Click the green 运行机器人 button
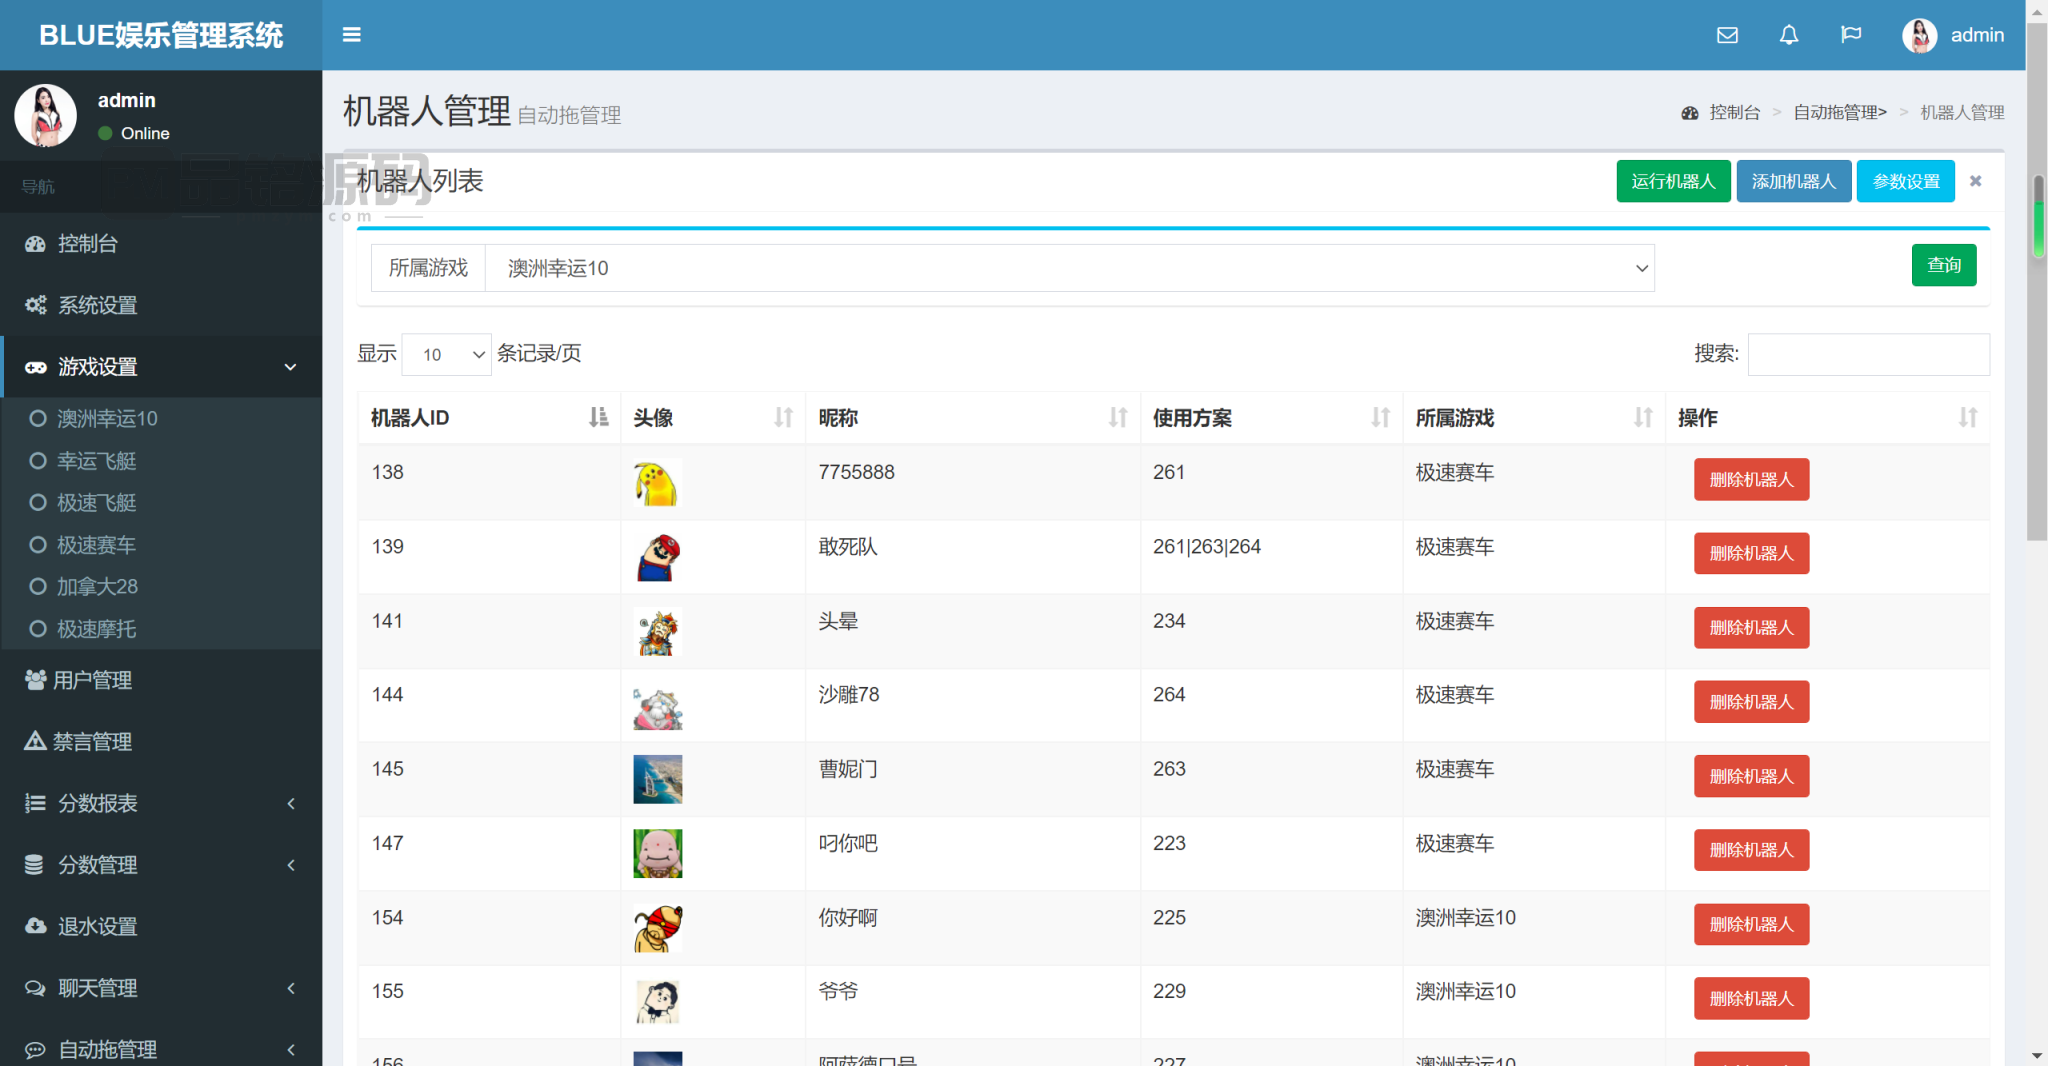The width and height of the screenshot is (2048, 1066). [1673, 181]
